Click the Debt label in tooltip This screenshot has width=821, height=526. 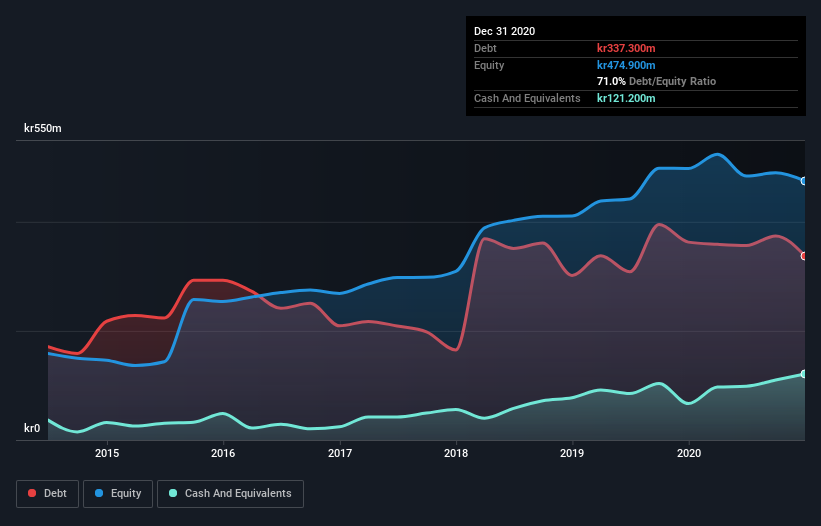click(x=485, y=48)
